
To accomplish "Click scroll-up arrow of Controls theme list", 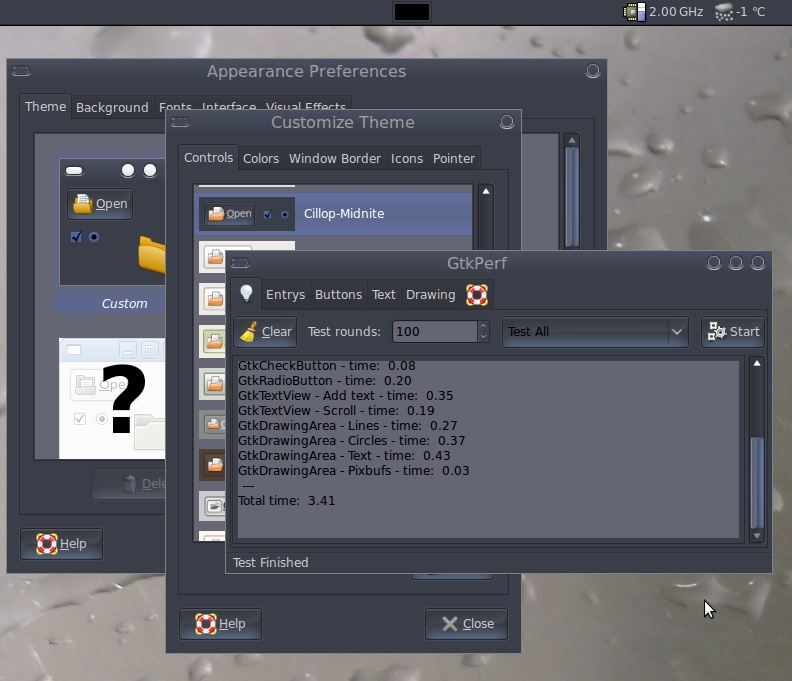I will click(x=485, y=191).
